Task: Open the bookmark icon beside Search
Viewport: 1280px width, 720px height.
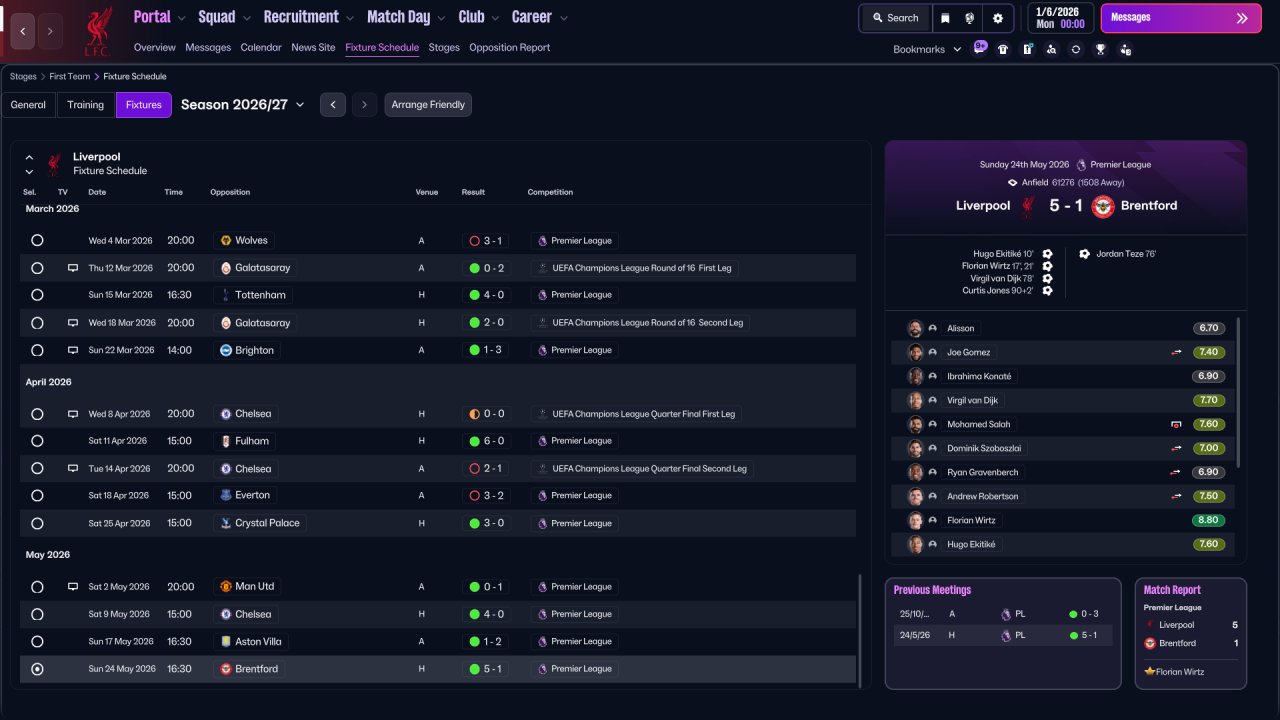Action: pyautogui.click(x=945, y=18)
